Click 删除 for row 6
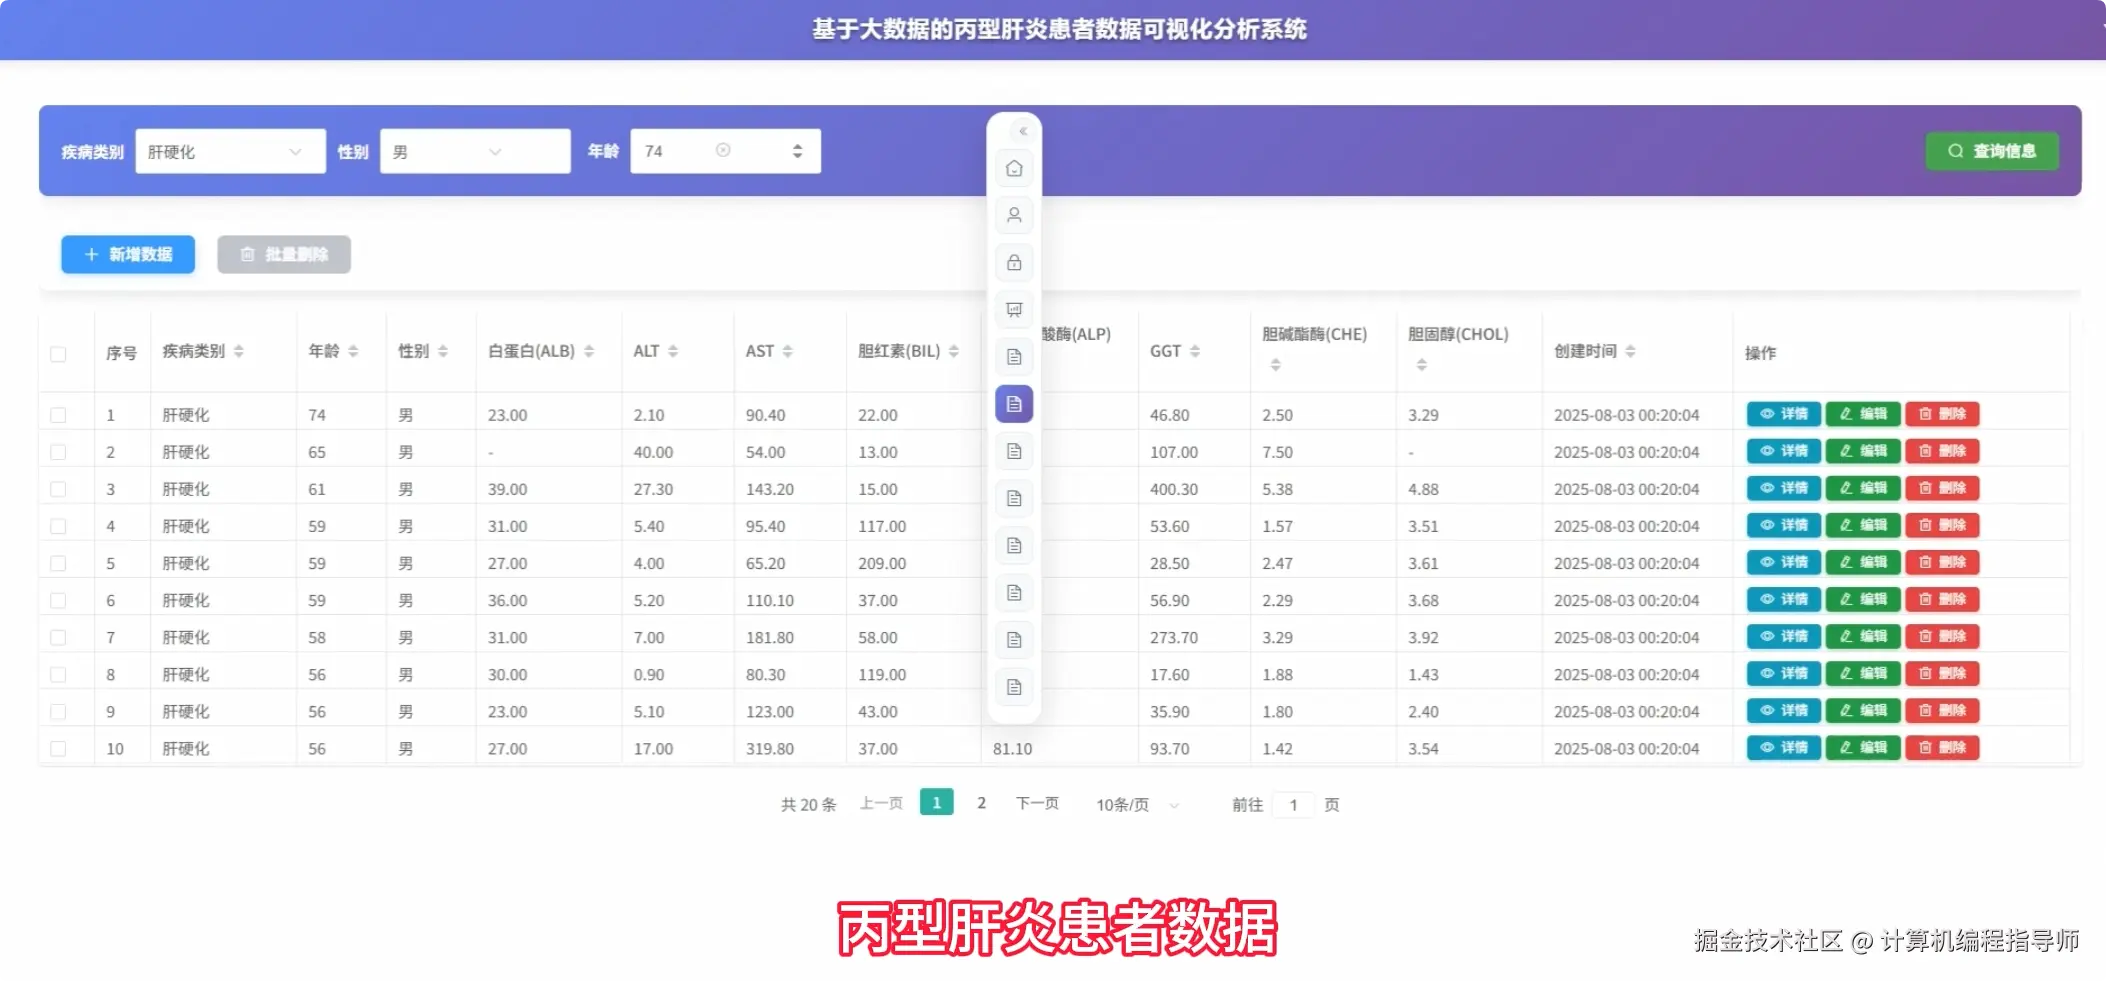 (1942, 599)
